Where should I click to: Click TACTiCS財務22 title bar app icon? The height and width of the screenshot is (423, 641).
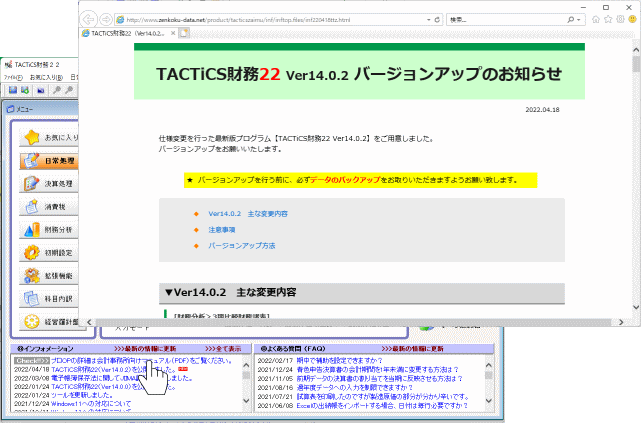tap(8, 65)
